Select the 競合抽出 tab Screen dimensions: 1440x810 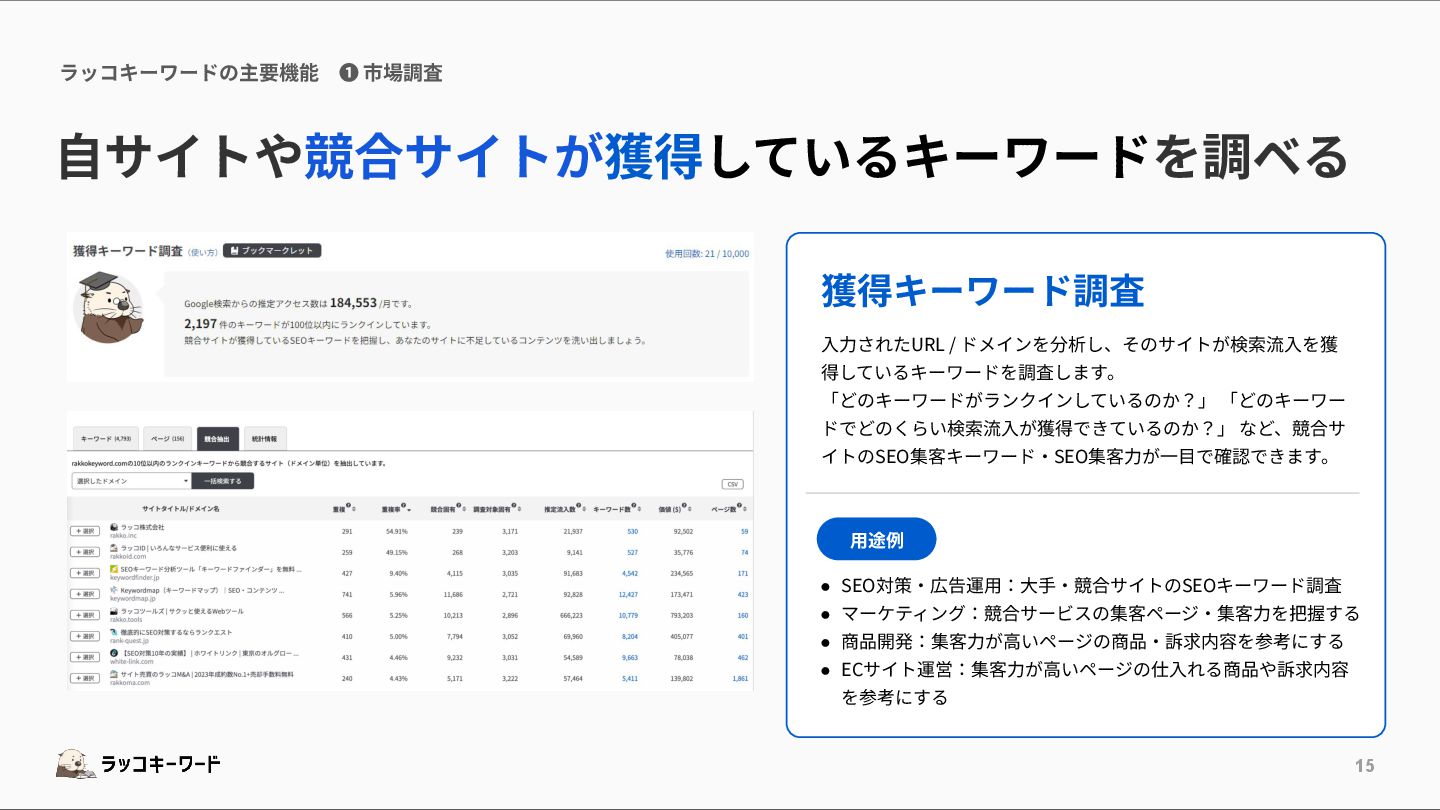pos(218,439)
